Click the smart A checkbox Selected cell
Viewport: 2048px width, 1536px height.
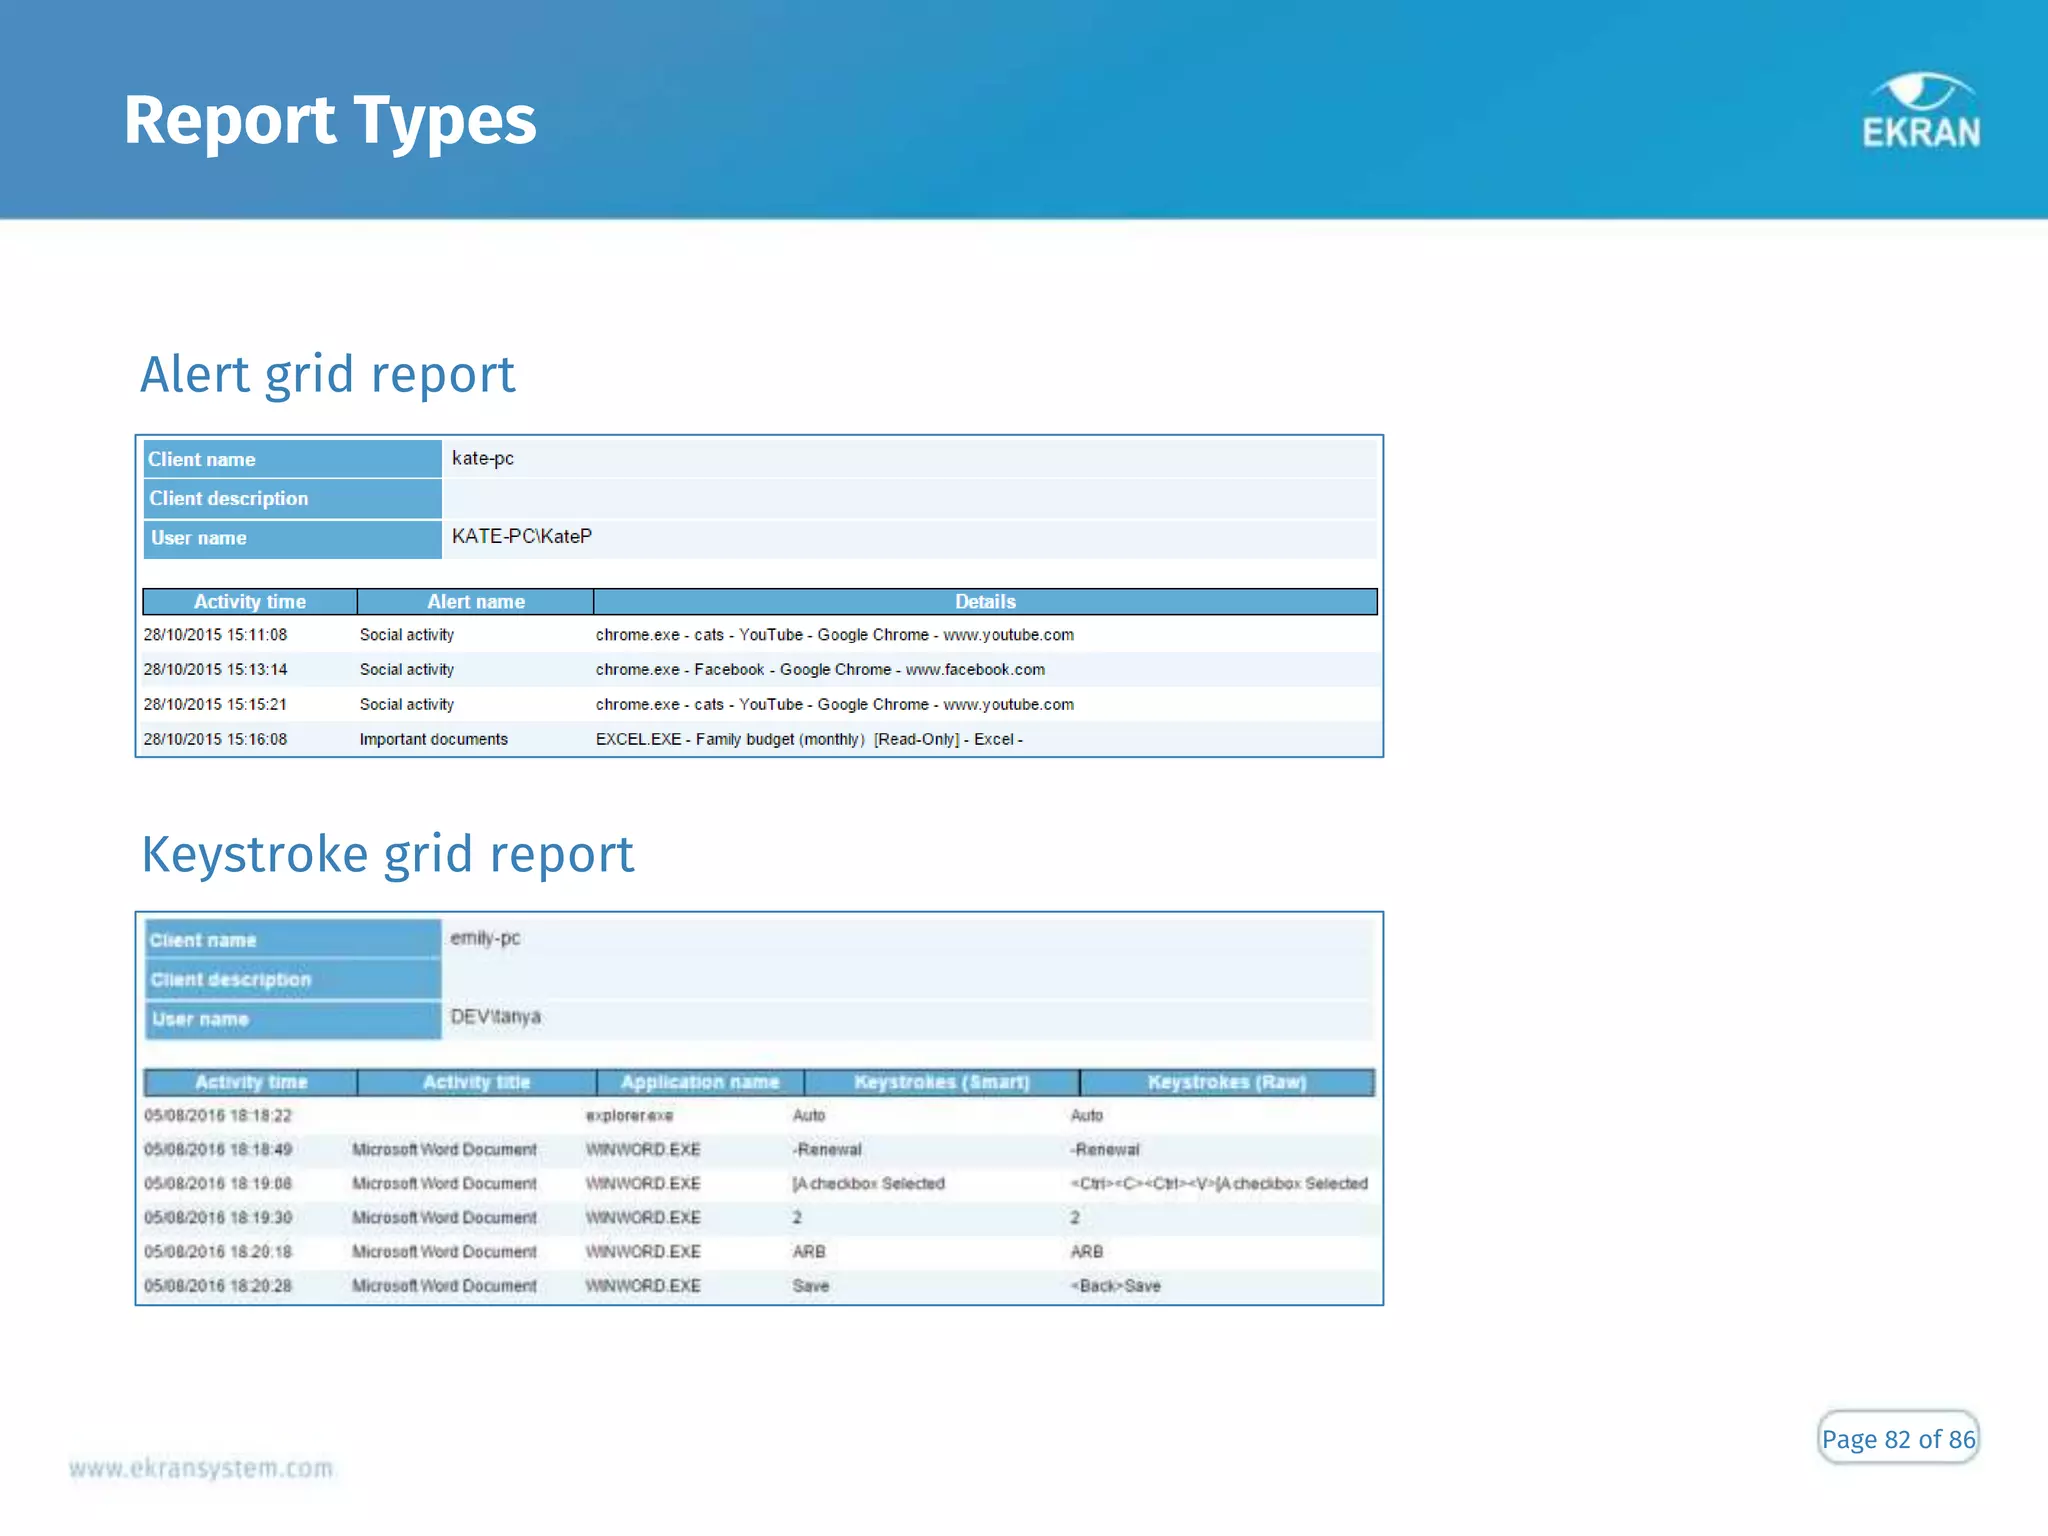click(x=868, y=1184)
